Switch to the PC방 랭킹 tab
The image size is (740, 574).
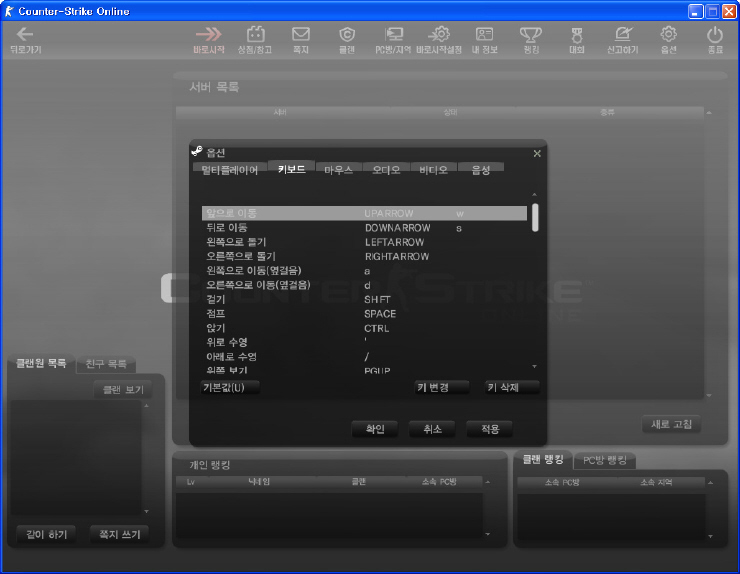(605, 460)
